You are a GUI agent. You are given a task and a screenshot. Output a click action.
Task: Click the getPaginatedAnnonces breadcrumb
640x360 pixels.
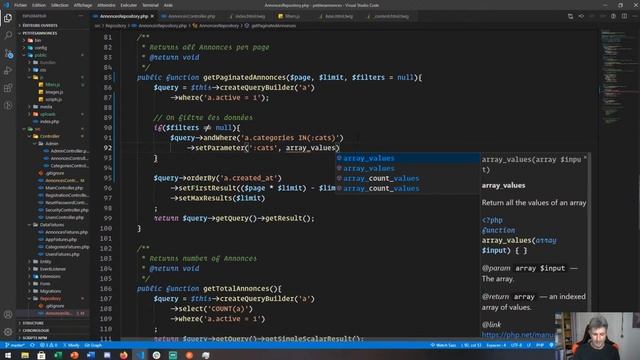[x=273, y=26]
